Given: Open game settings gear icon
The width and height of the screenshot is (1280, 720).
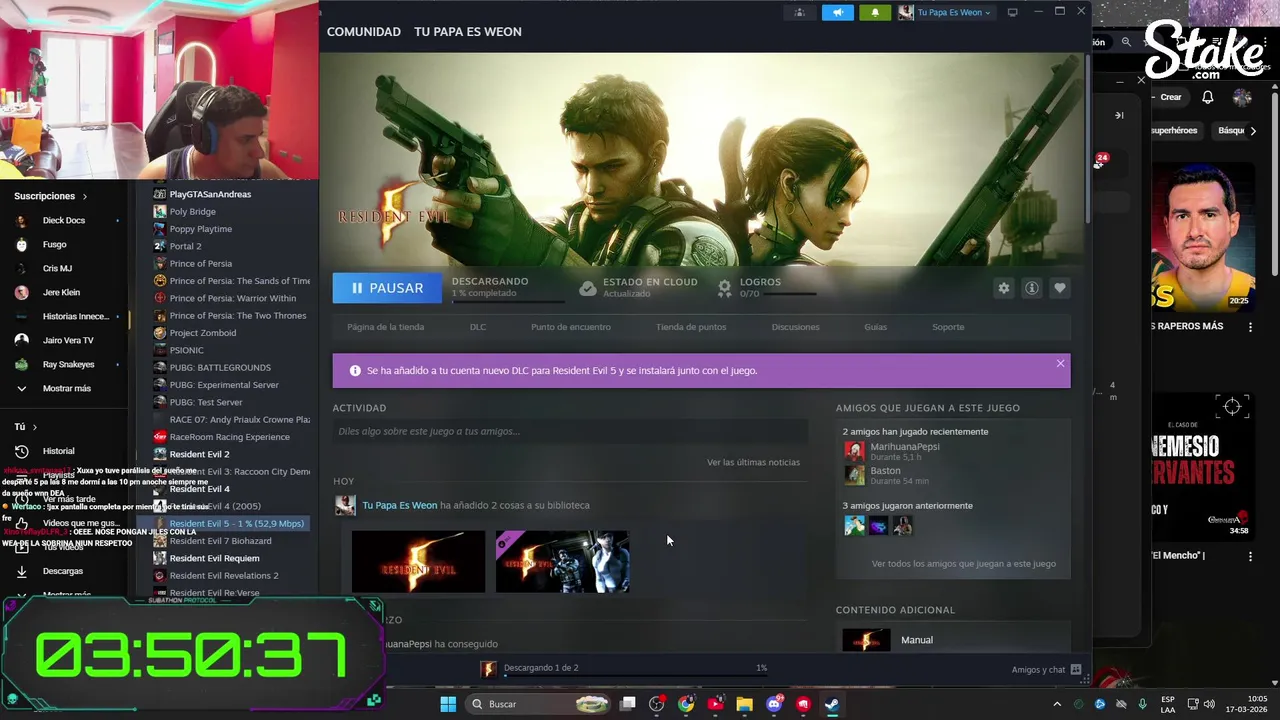Looking at the screenshot, I should click(1004, 288).
